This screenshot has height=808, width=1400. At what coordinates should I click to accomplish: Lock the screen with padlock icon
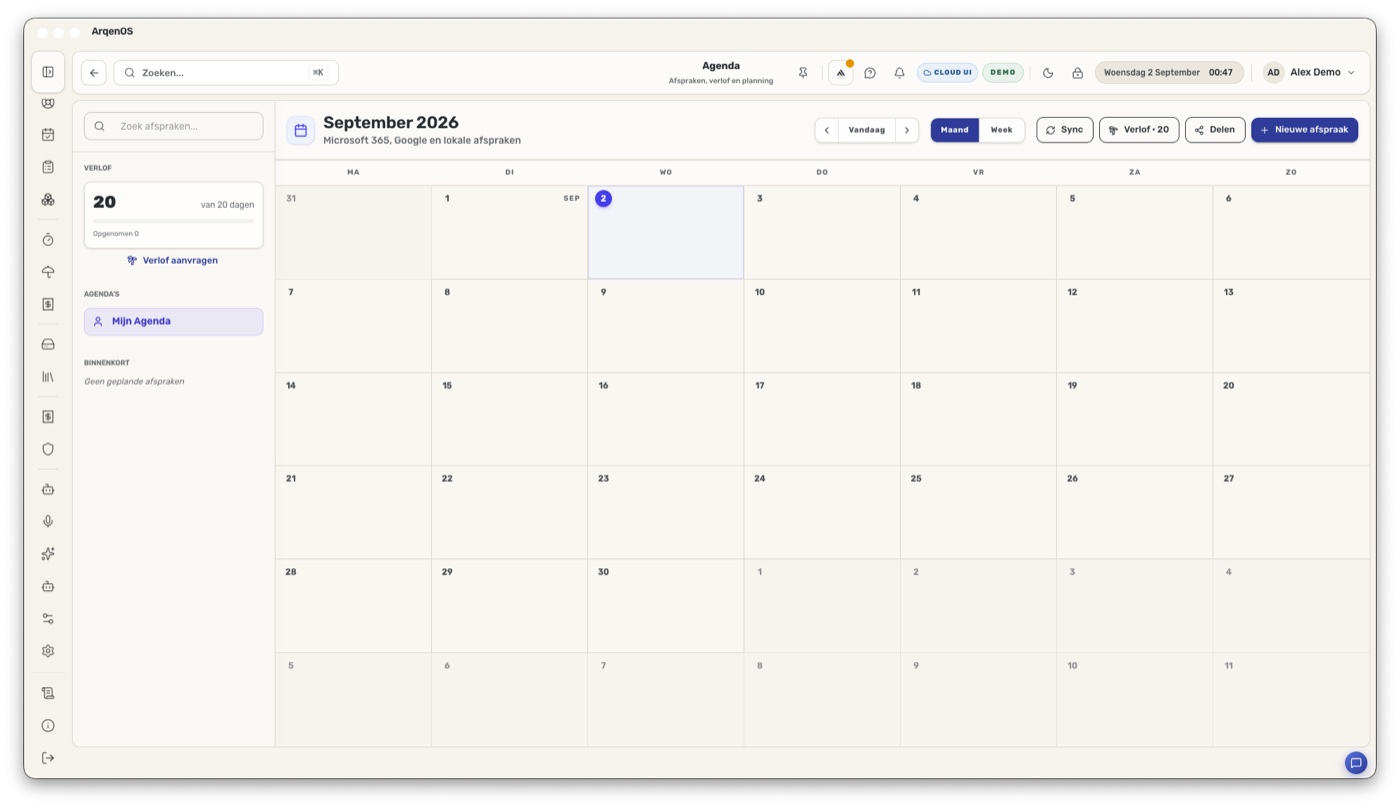[x=1077, y=73]
